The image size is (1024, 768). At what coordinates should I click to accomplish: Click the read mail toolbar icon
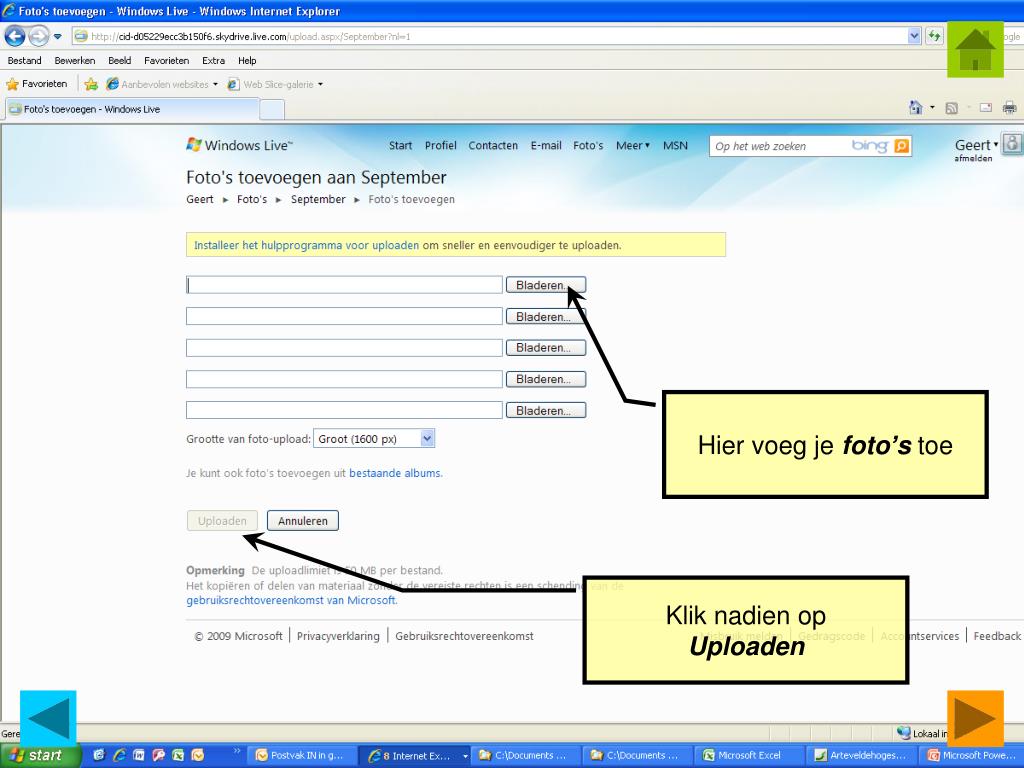[986, 108]
